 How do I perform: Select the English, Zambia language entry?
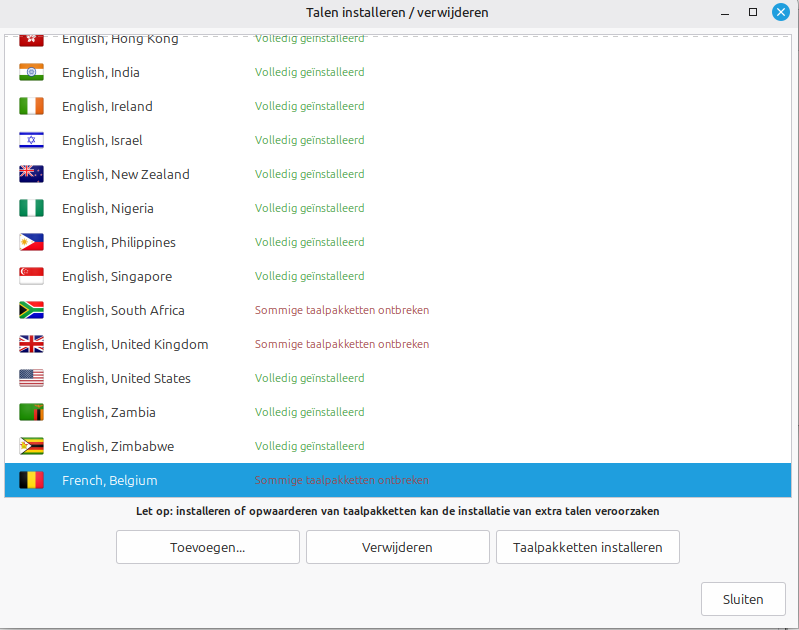click(x=397, y=412)
